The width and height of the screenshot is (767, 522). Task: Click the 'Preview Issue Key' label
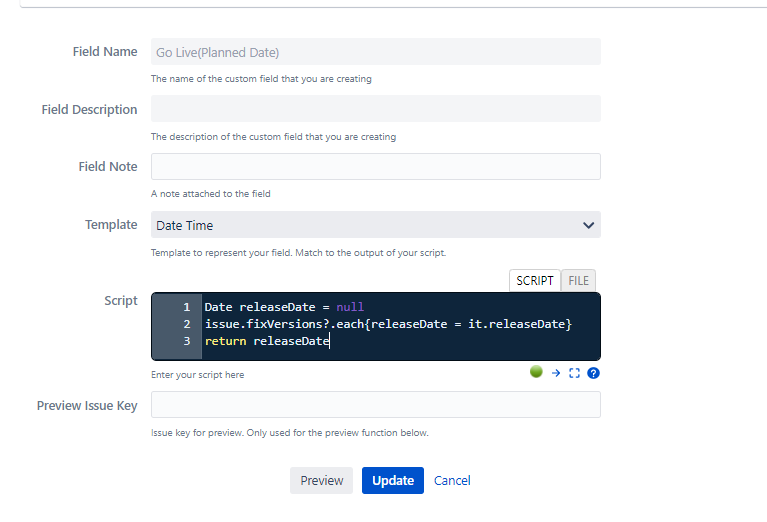tap(87, 406)
